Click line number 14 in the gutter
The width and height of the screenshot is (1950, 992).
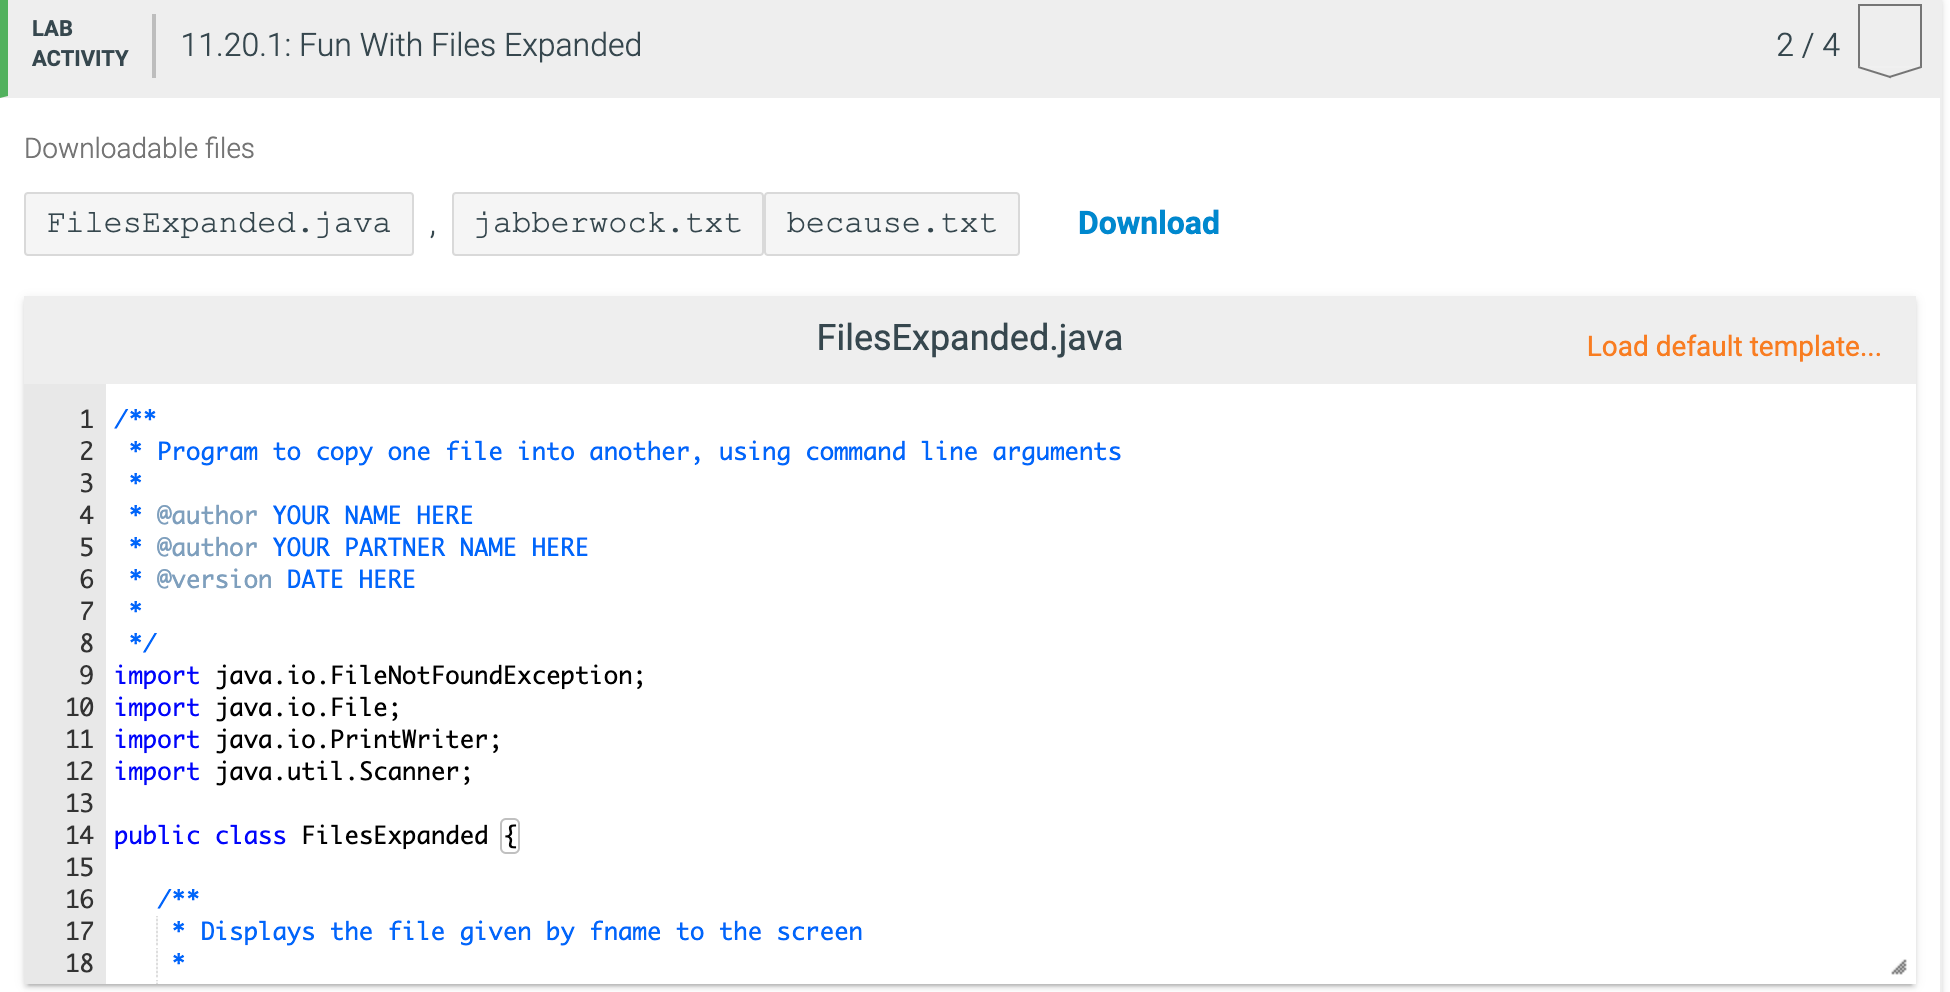click(x=79, y=835)
